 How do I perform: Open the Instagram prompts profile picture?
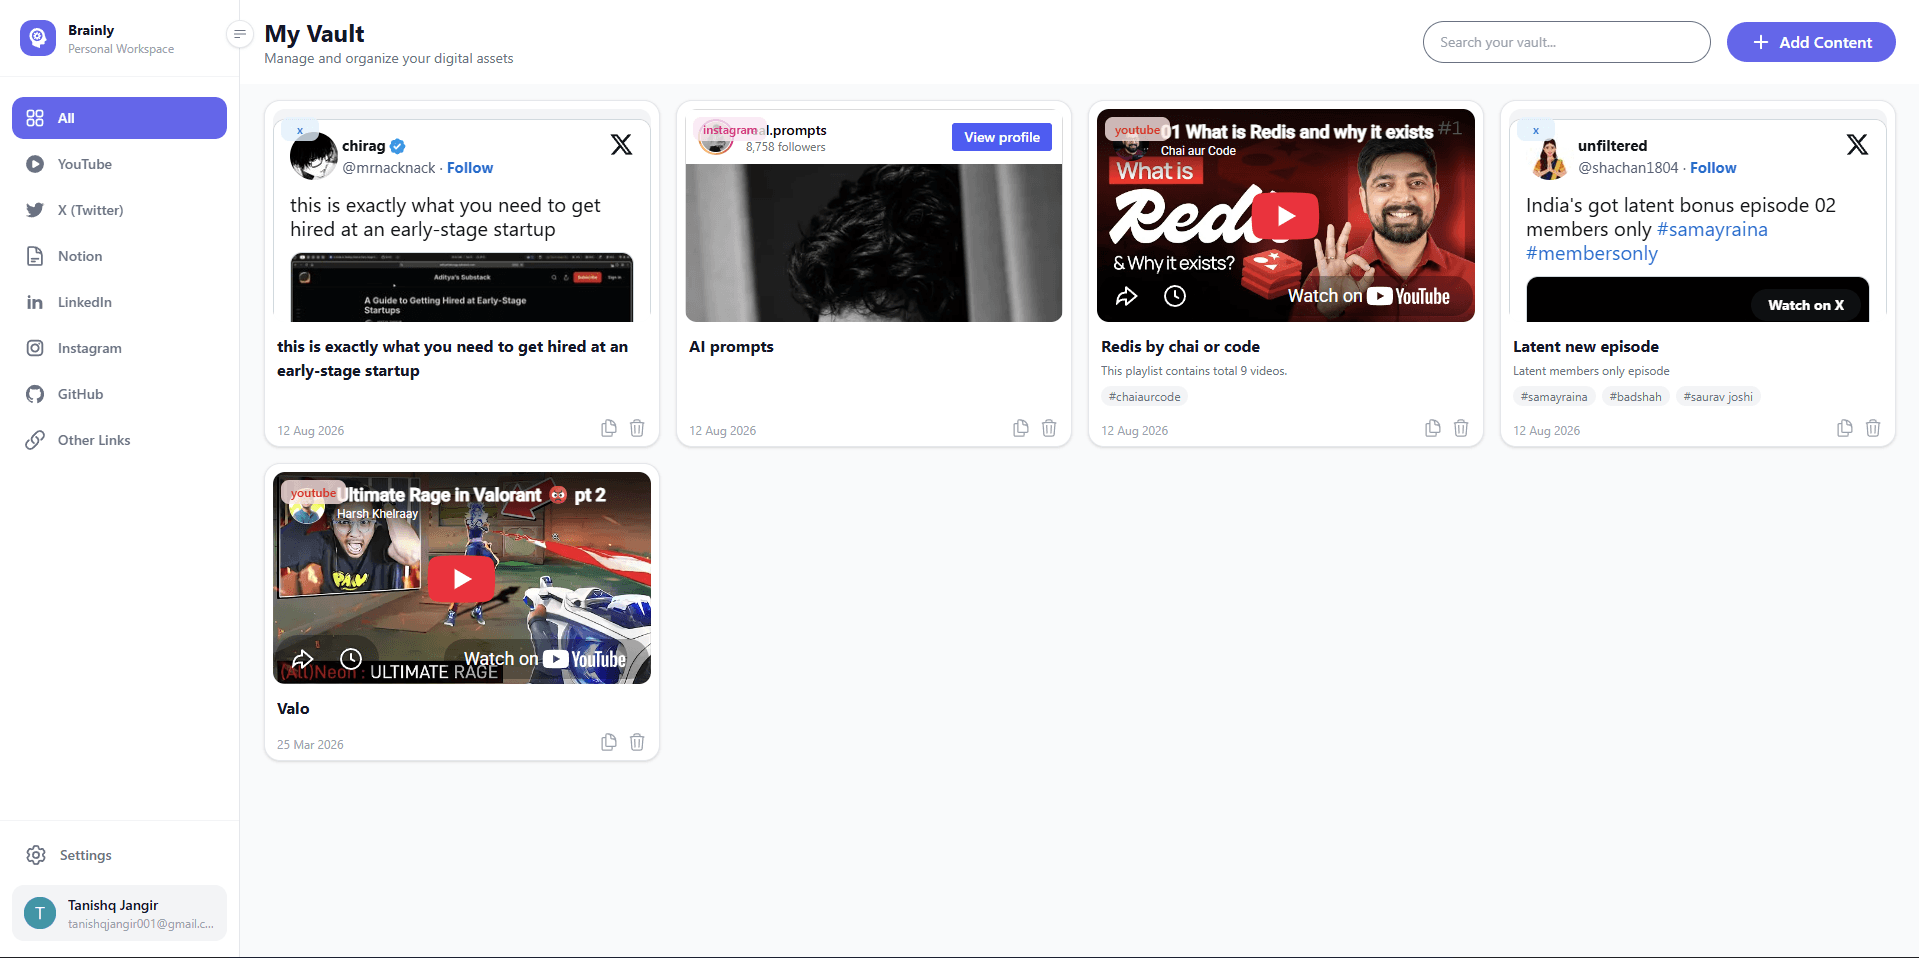(716, 137)
